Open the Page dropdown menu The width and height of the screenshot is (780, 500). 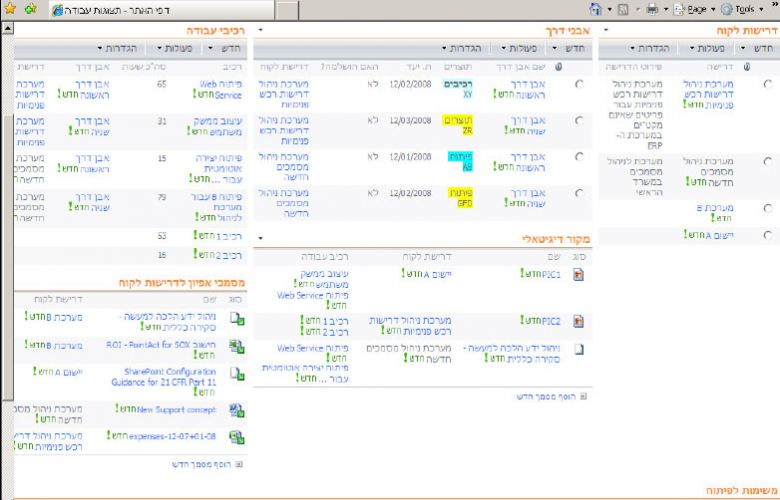coord(696,9)
